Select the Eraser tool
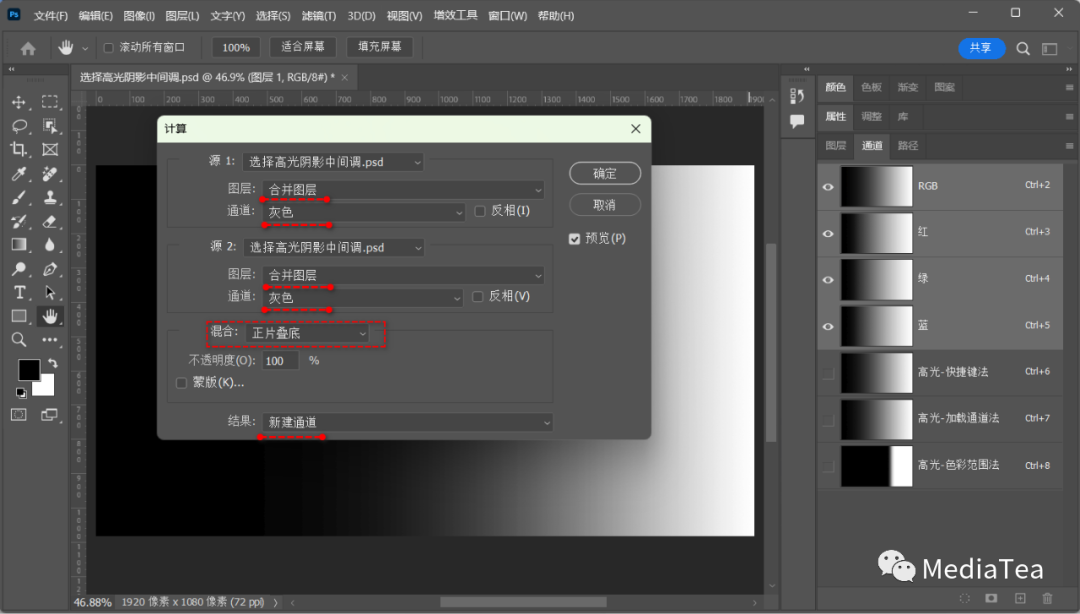The height and width of the screenshot is (614, 1080). (50, 221)
